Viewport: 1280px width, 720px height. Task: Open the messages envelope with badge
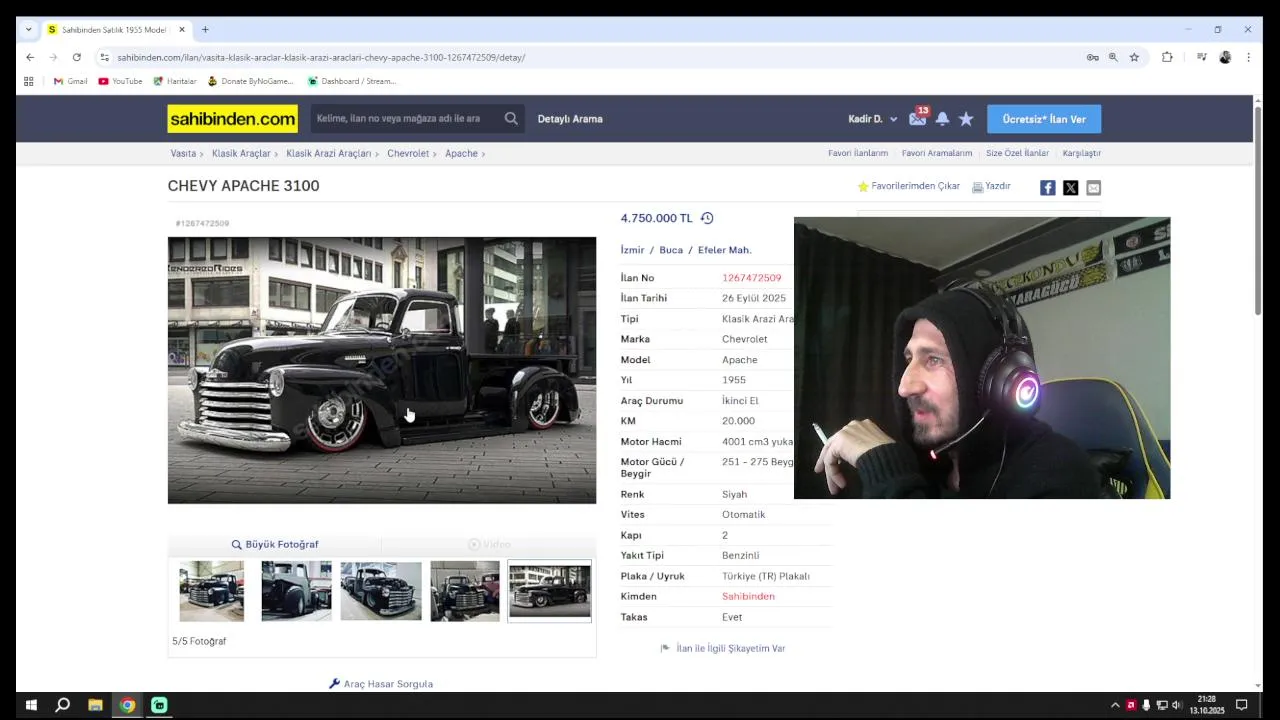pos(917,118)
